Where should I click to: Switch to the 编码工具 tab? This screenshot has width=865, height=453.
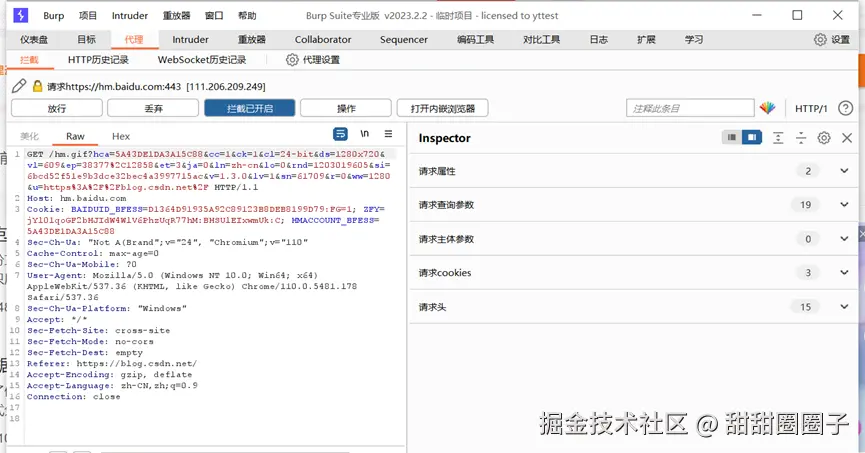(x=475, y=39)
